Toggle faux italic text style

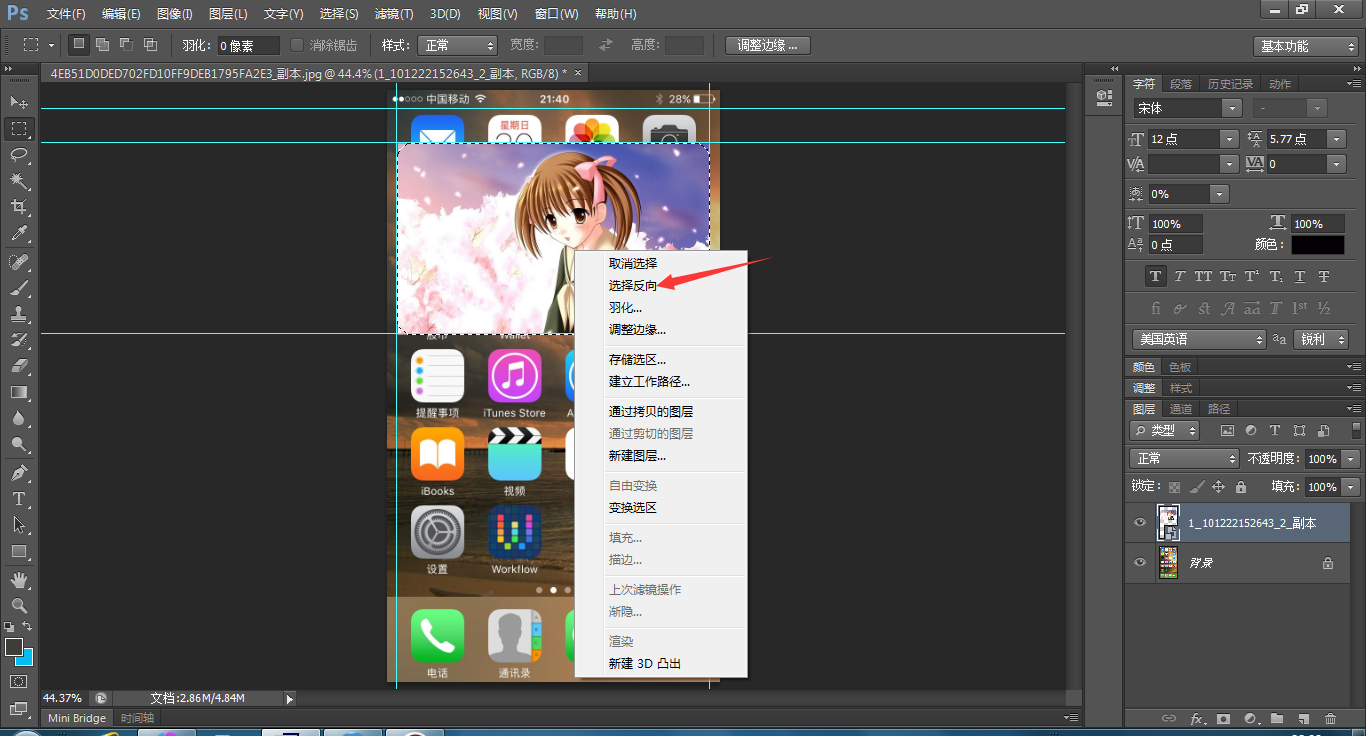coord(1180,277)
